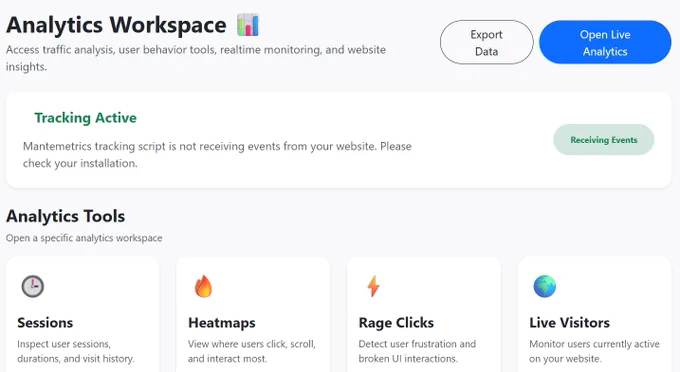Click 'Inspect user sessions' description text

pyautogui.click(x=76, y=351)
